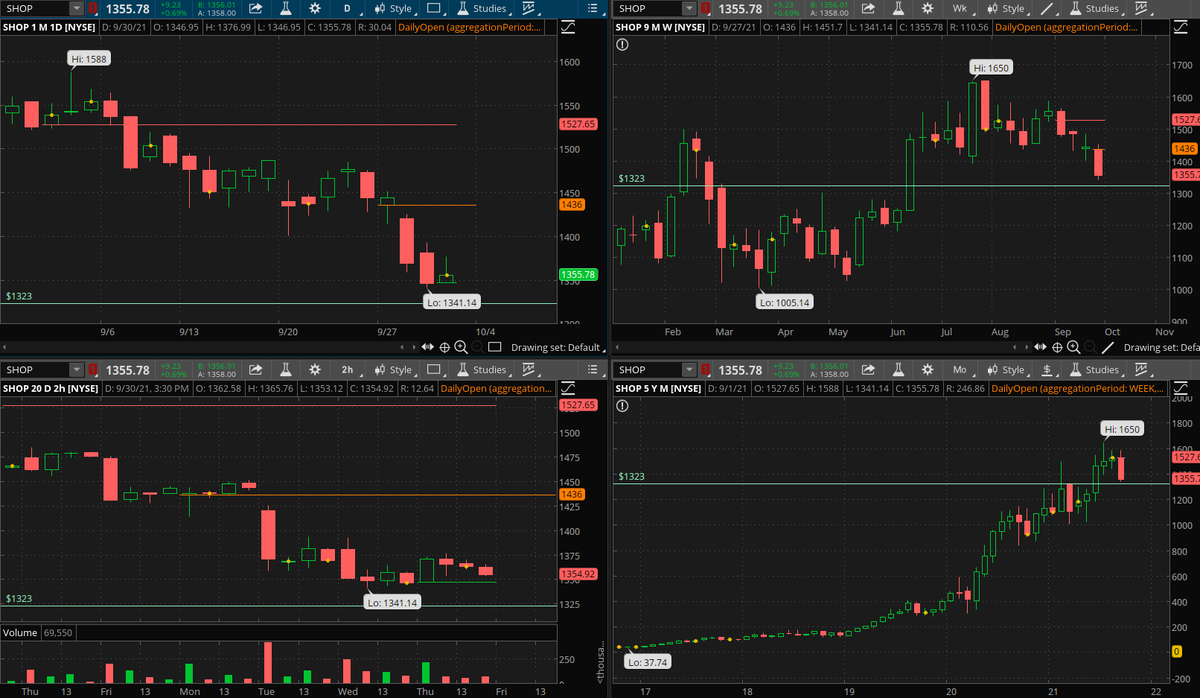Click flask icon beside share in 2h chart

click(x=286, y=370)
